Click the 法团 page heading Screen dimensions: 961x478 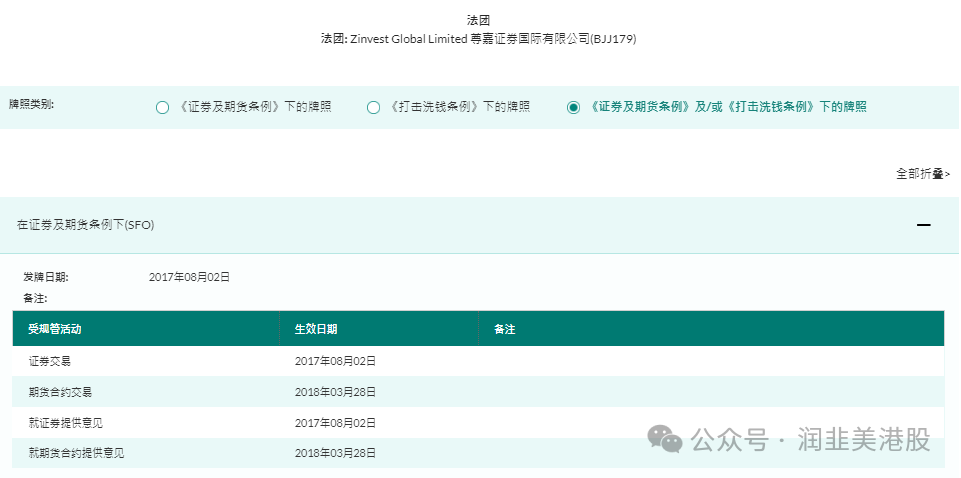click(479, 20)
